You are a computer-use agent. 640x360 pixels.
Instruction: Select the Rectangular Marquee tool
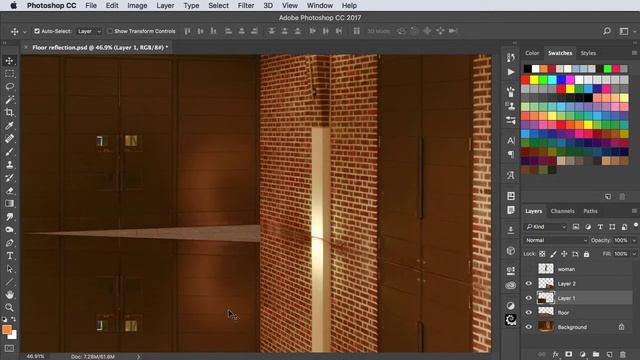pyautogui.click(x=9, y=73)
